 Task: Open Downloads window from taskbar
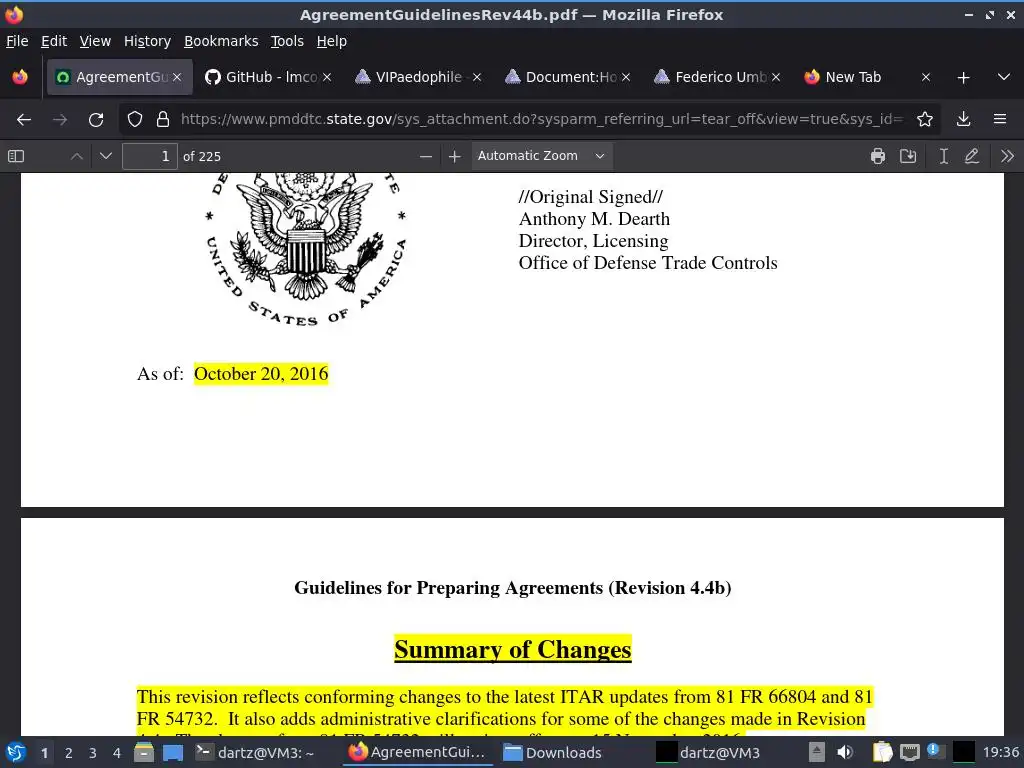(x=552, y=753)
